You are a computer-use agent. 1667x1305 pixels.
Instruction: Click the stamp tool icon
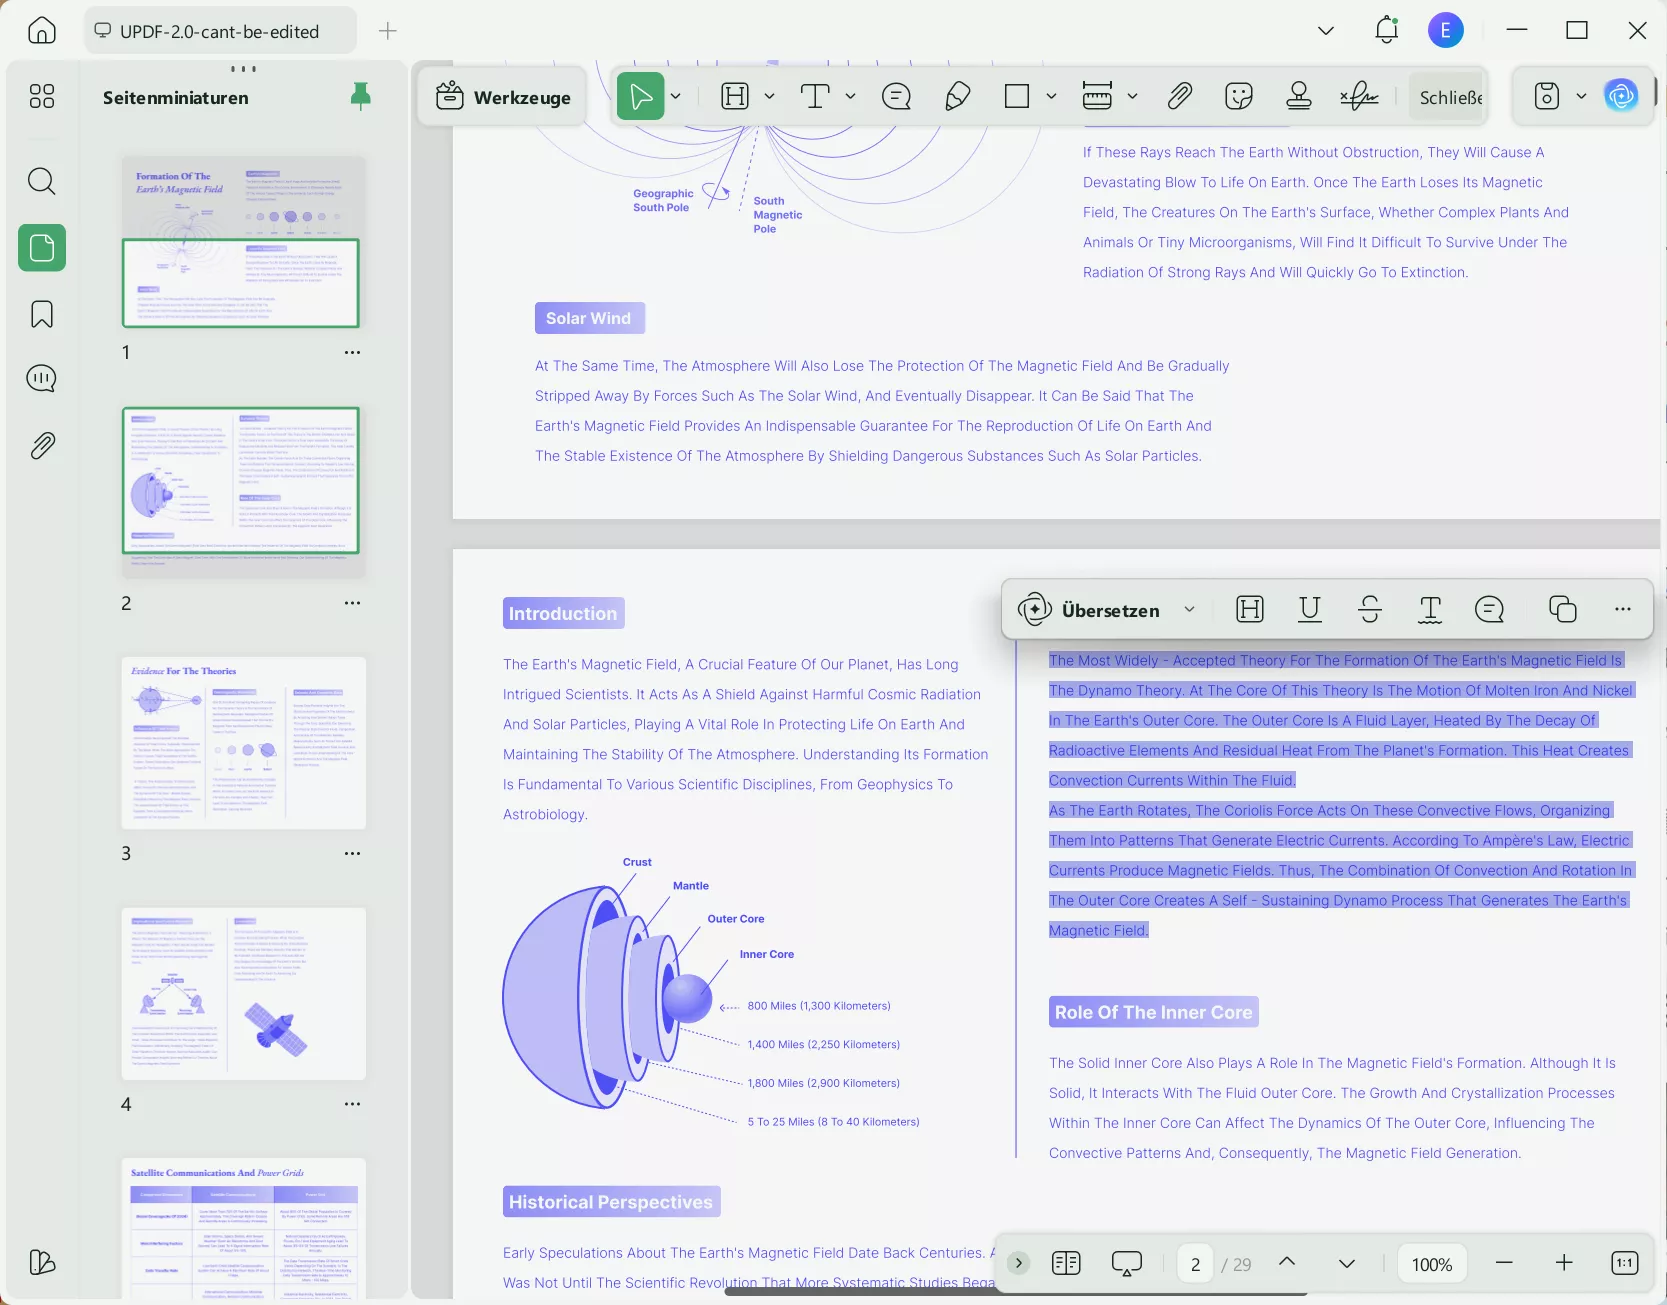click(1298, 97)
